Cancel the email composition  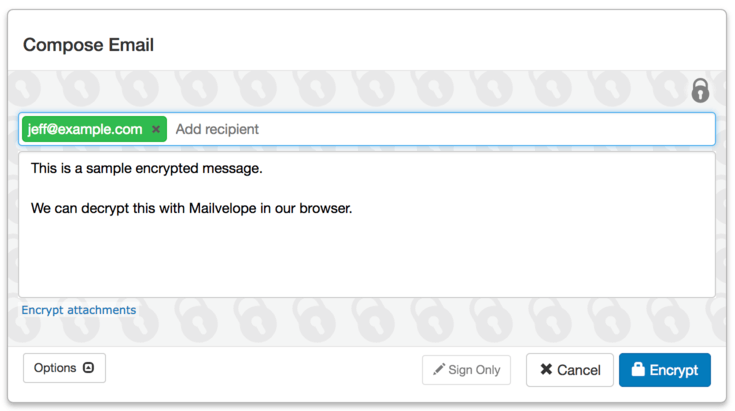[x=570, y=370]
